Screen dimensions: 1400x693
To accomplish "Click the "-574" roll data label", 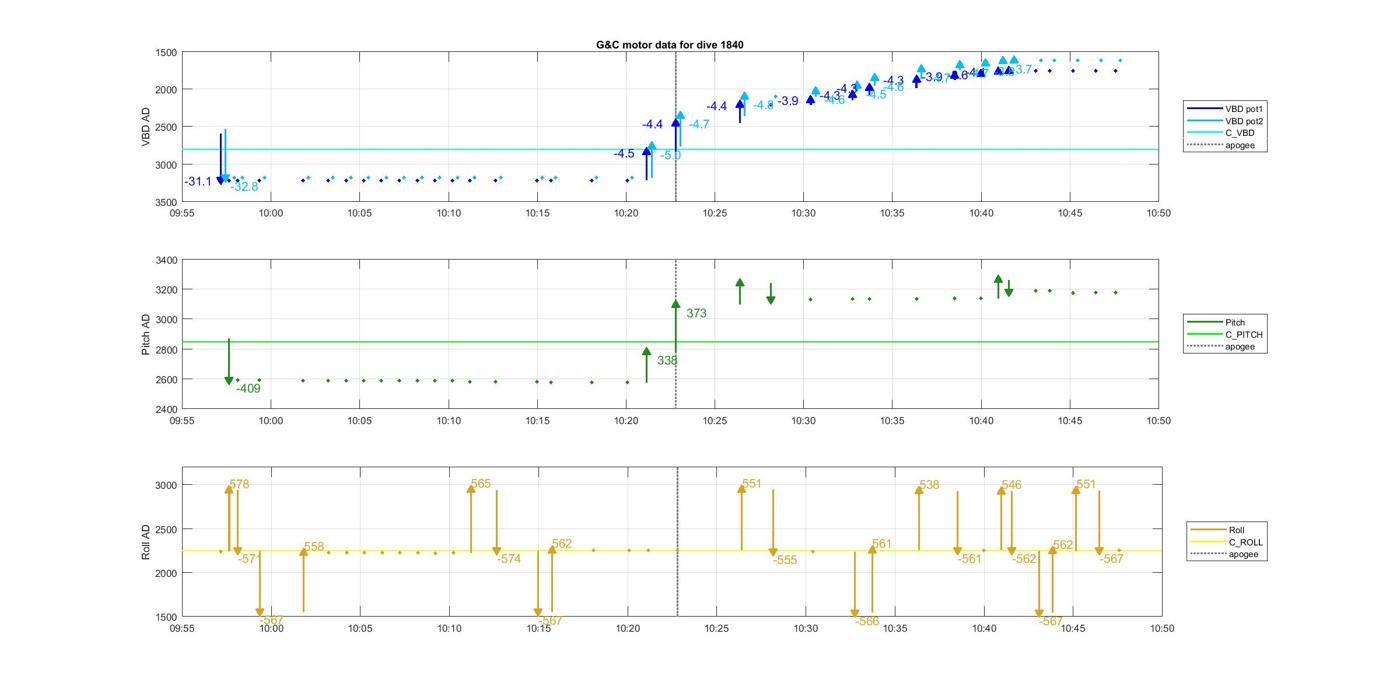I will click(509, 559).
